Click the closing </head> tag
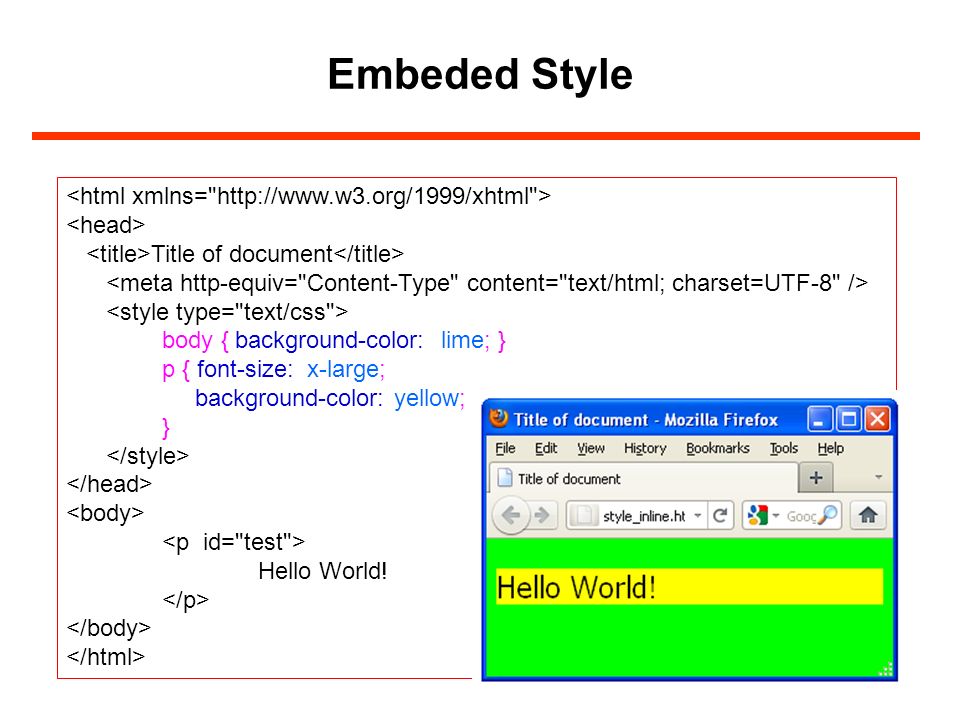Screen dimensions: 960x720 109,484
